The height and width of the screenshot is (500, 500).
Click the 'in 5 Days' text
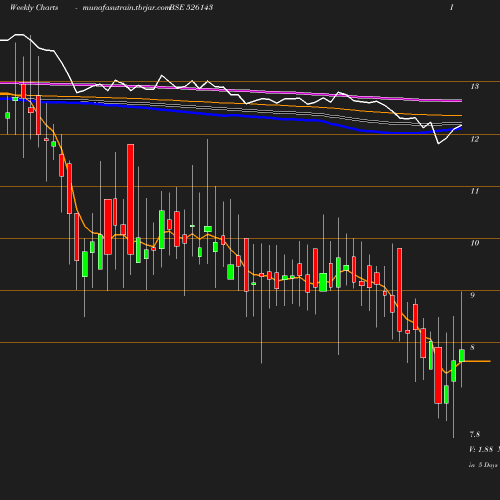[483, 465]
